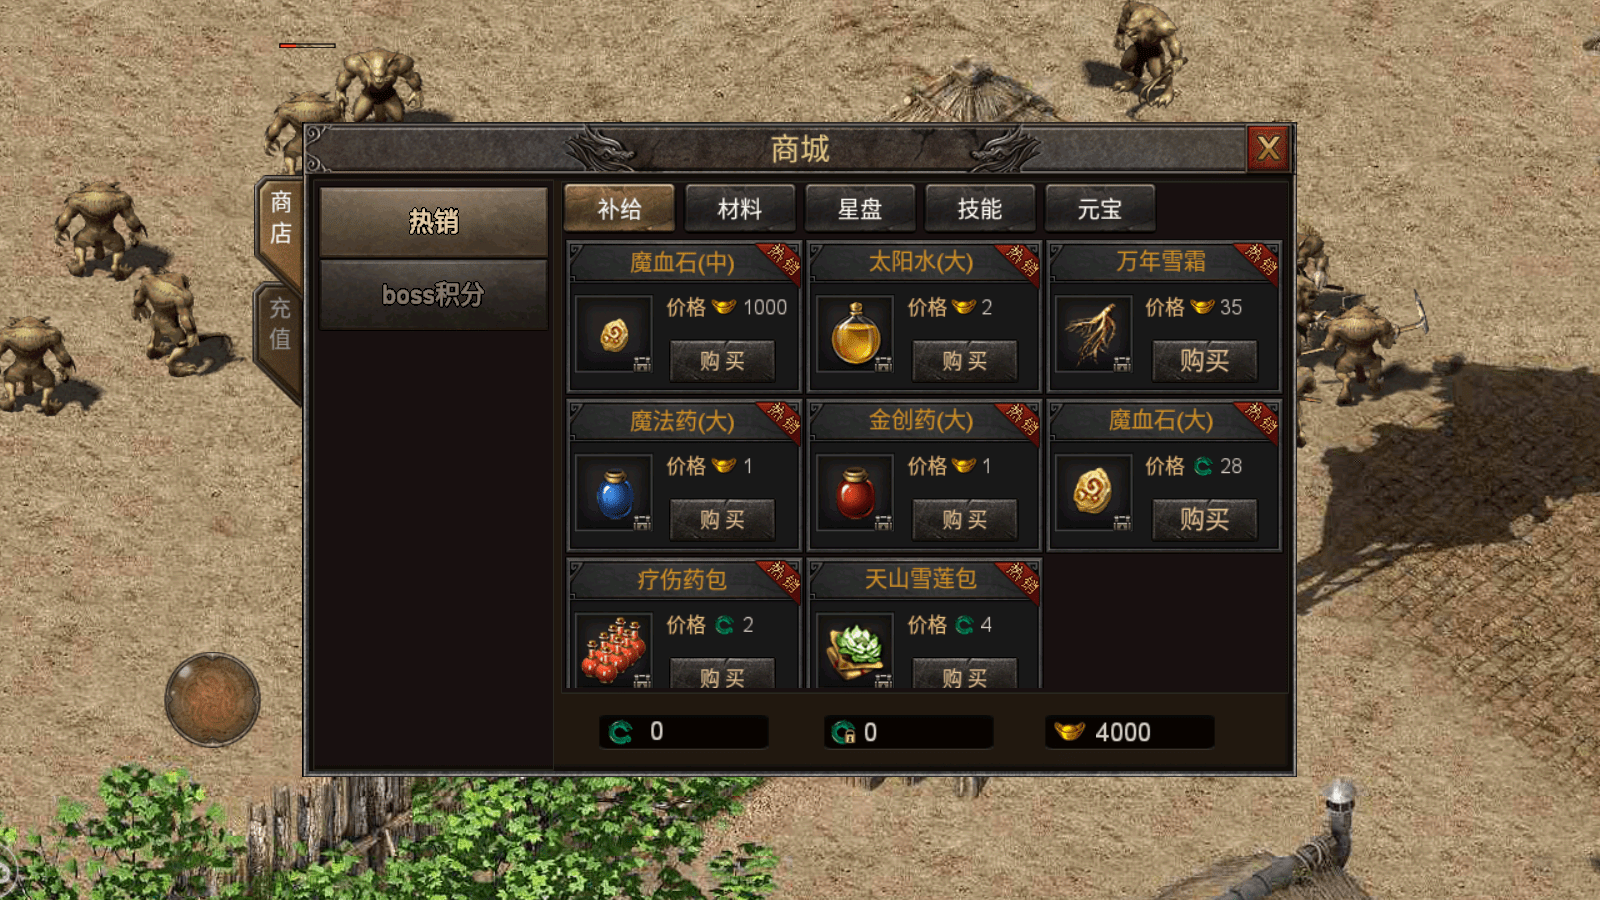Select the 天山雪莲包 lotus icon
Viewport: 1600px width, 900px height.
[x=855, y=650]
